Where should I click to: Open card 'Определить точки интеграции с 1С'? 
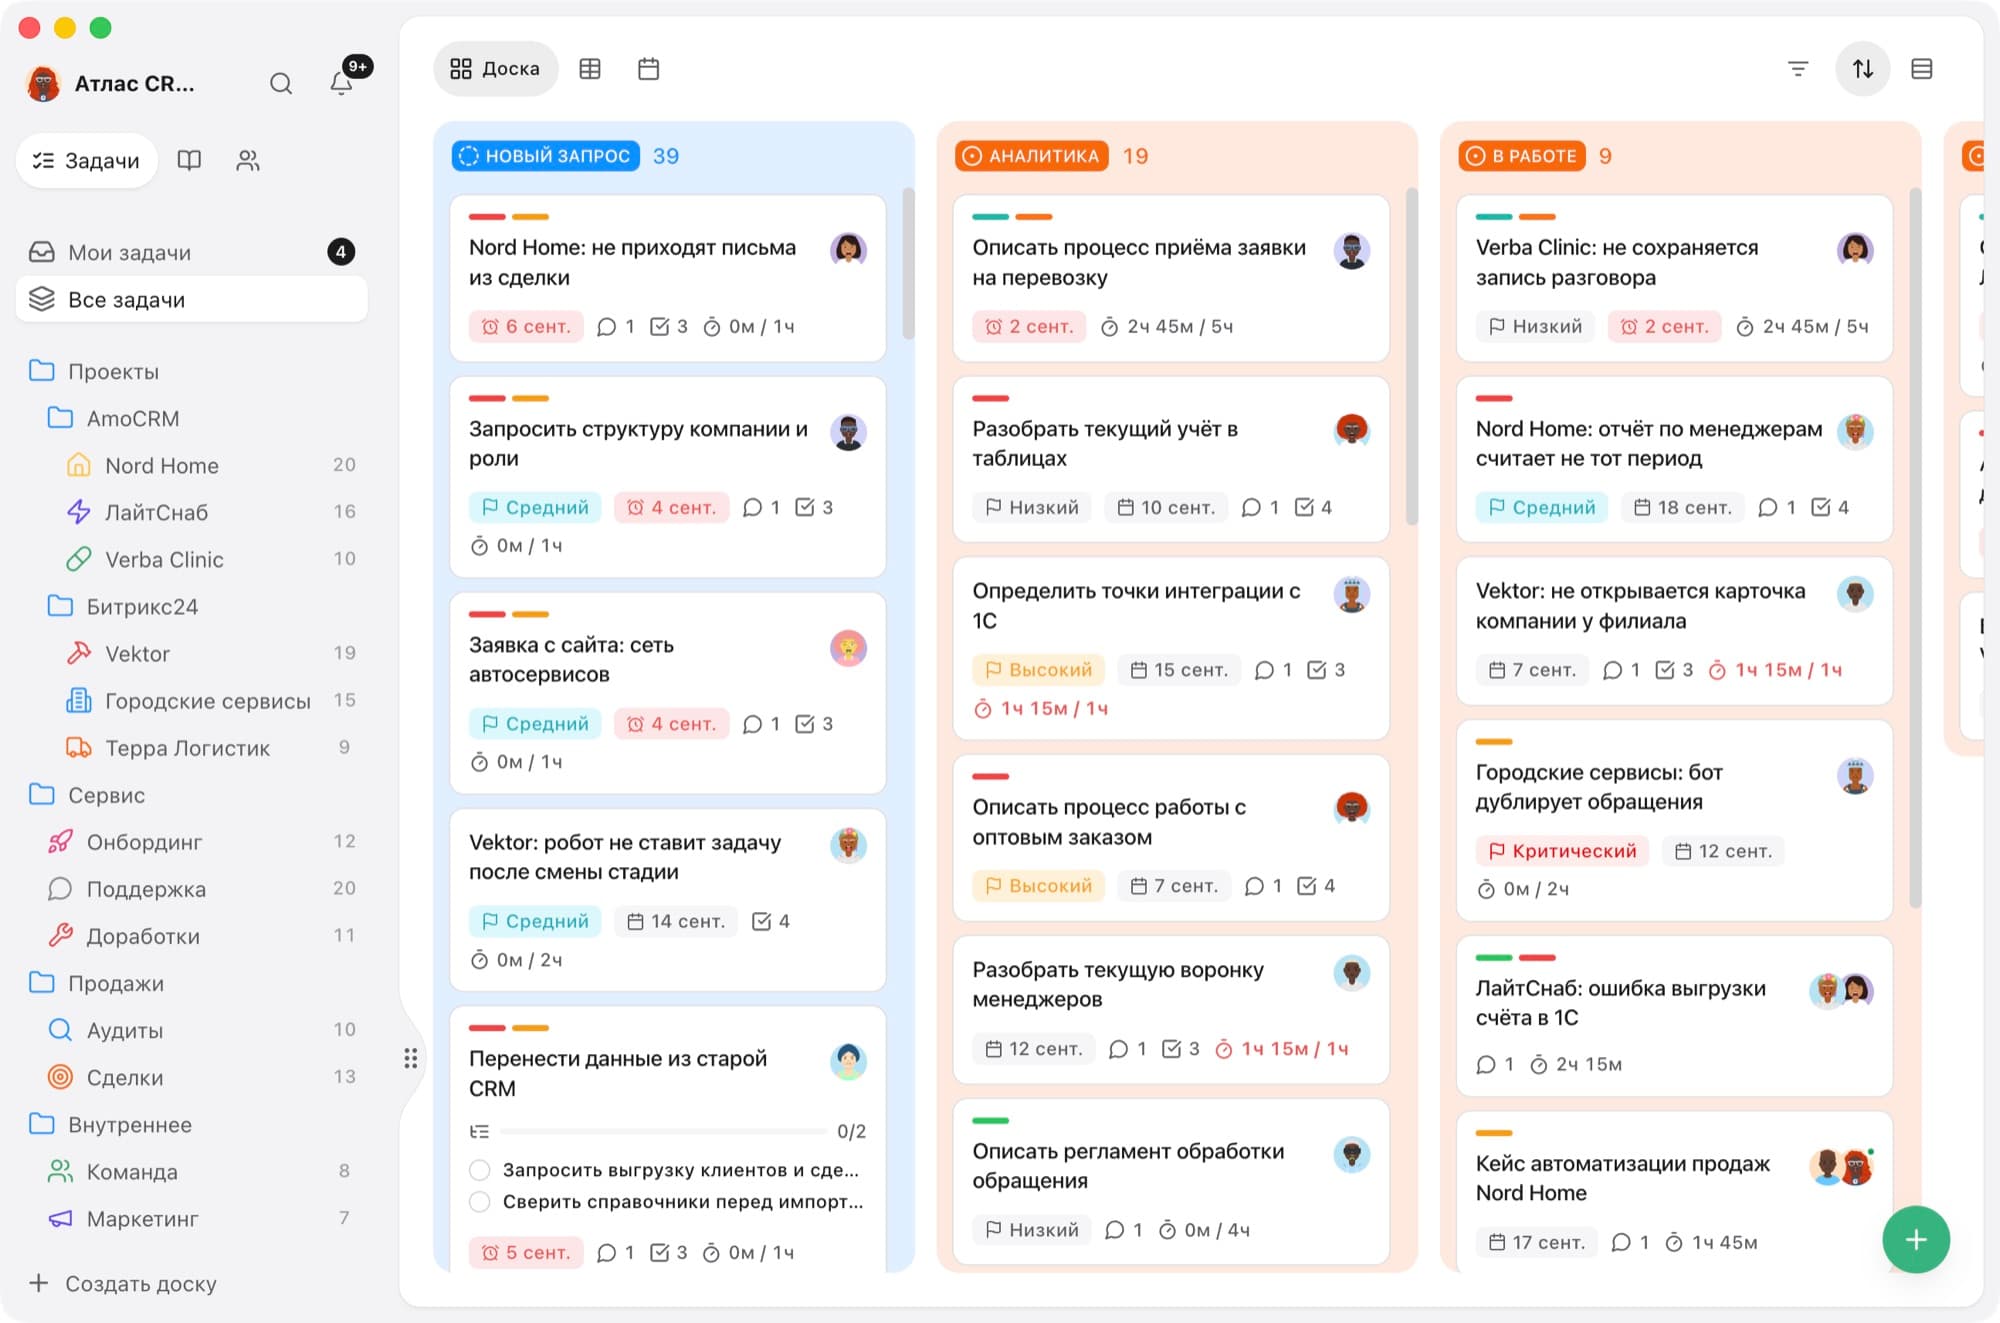[x=1171, y=648]
